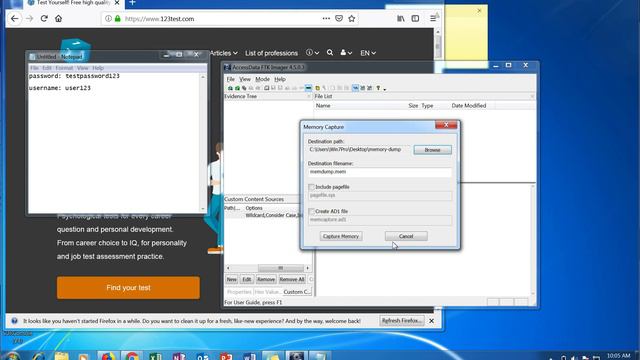Click the highlighted Capture Memory toolbar icon
The width and height of the screenshot is (640, 360).
click(309, 88)
